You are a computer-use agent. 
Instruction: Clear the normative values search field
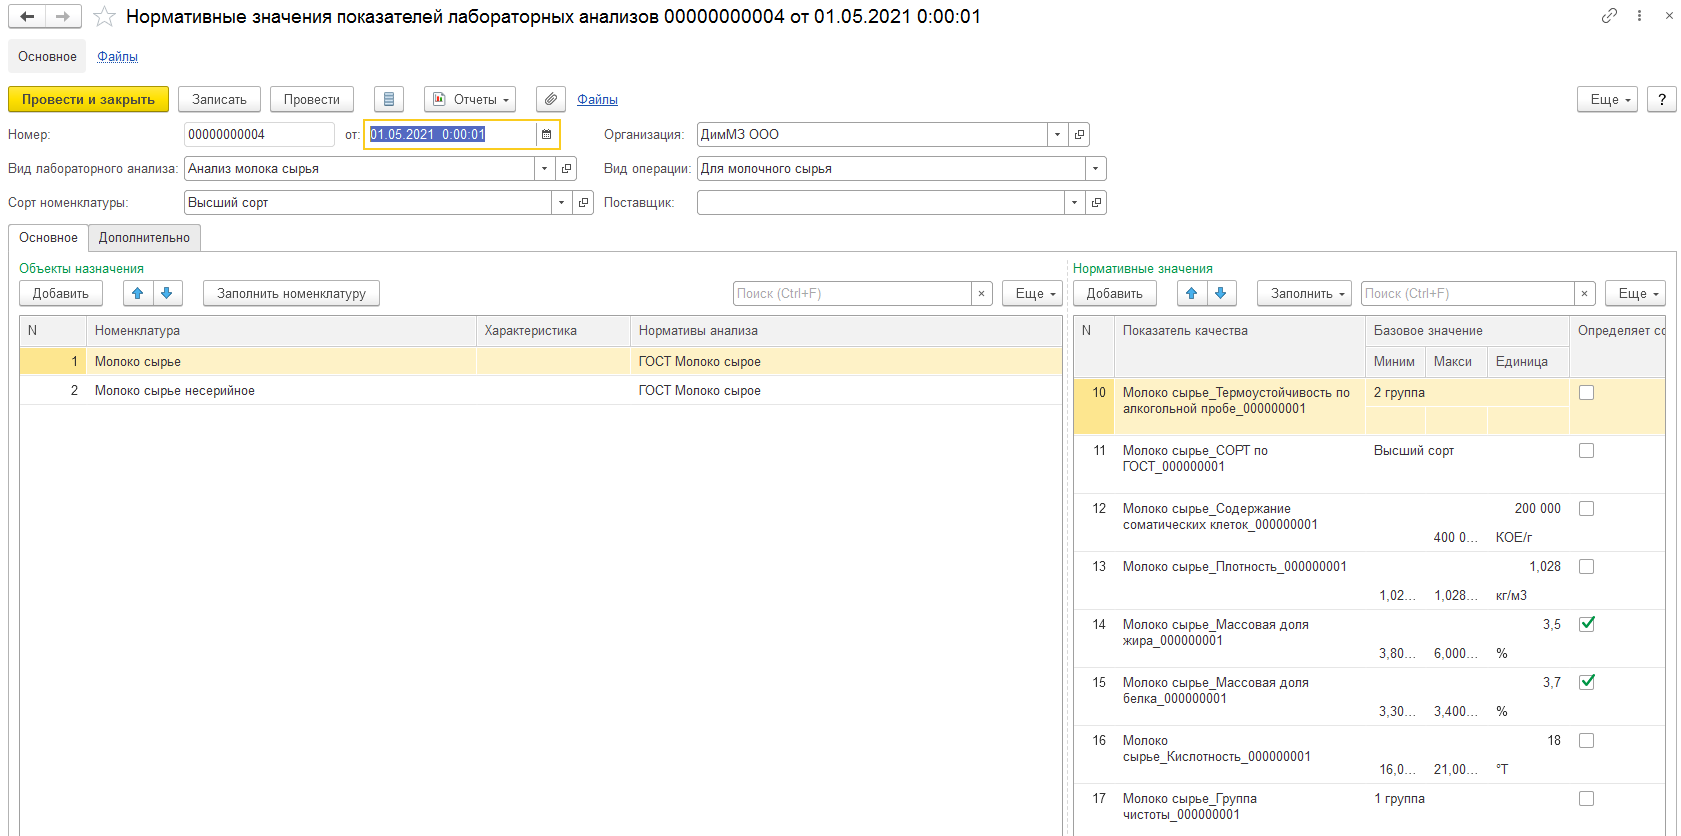pyautogui.click(x=1584, y=293)
